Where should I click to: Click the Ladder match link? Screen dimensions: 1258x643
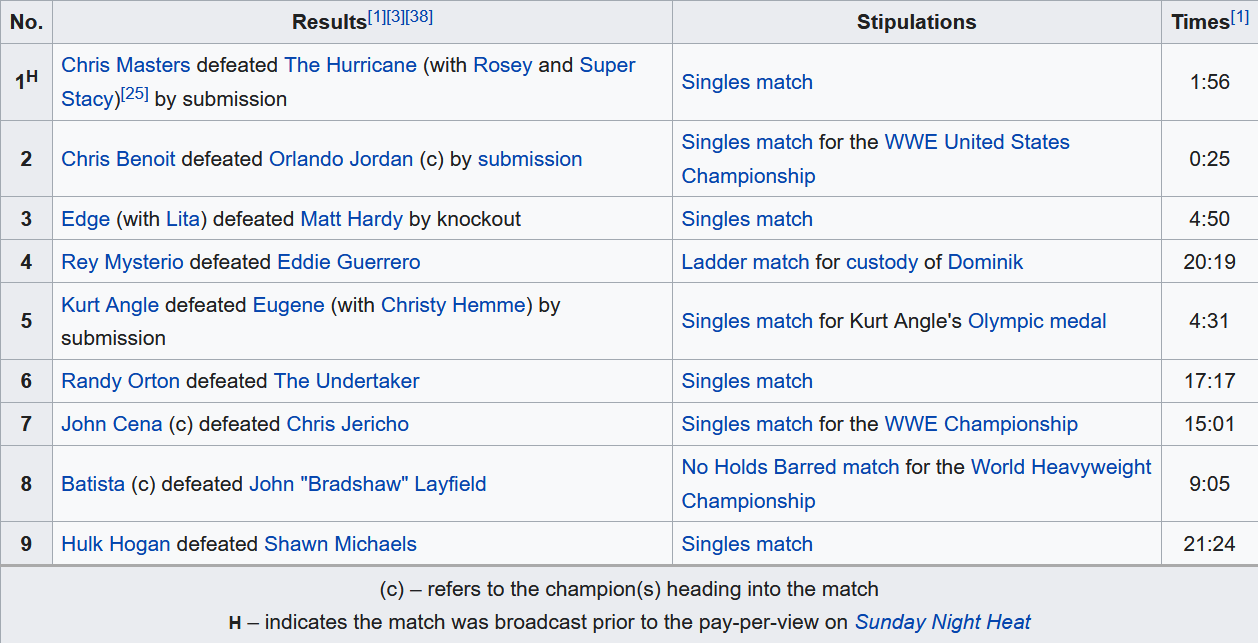click(745, 262)
